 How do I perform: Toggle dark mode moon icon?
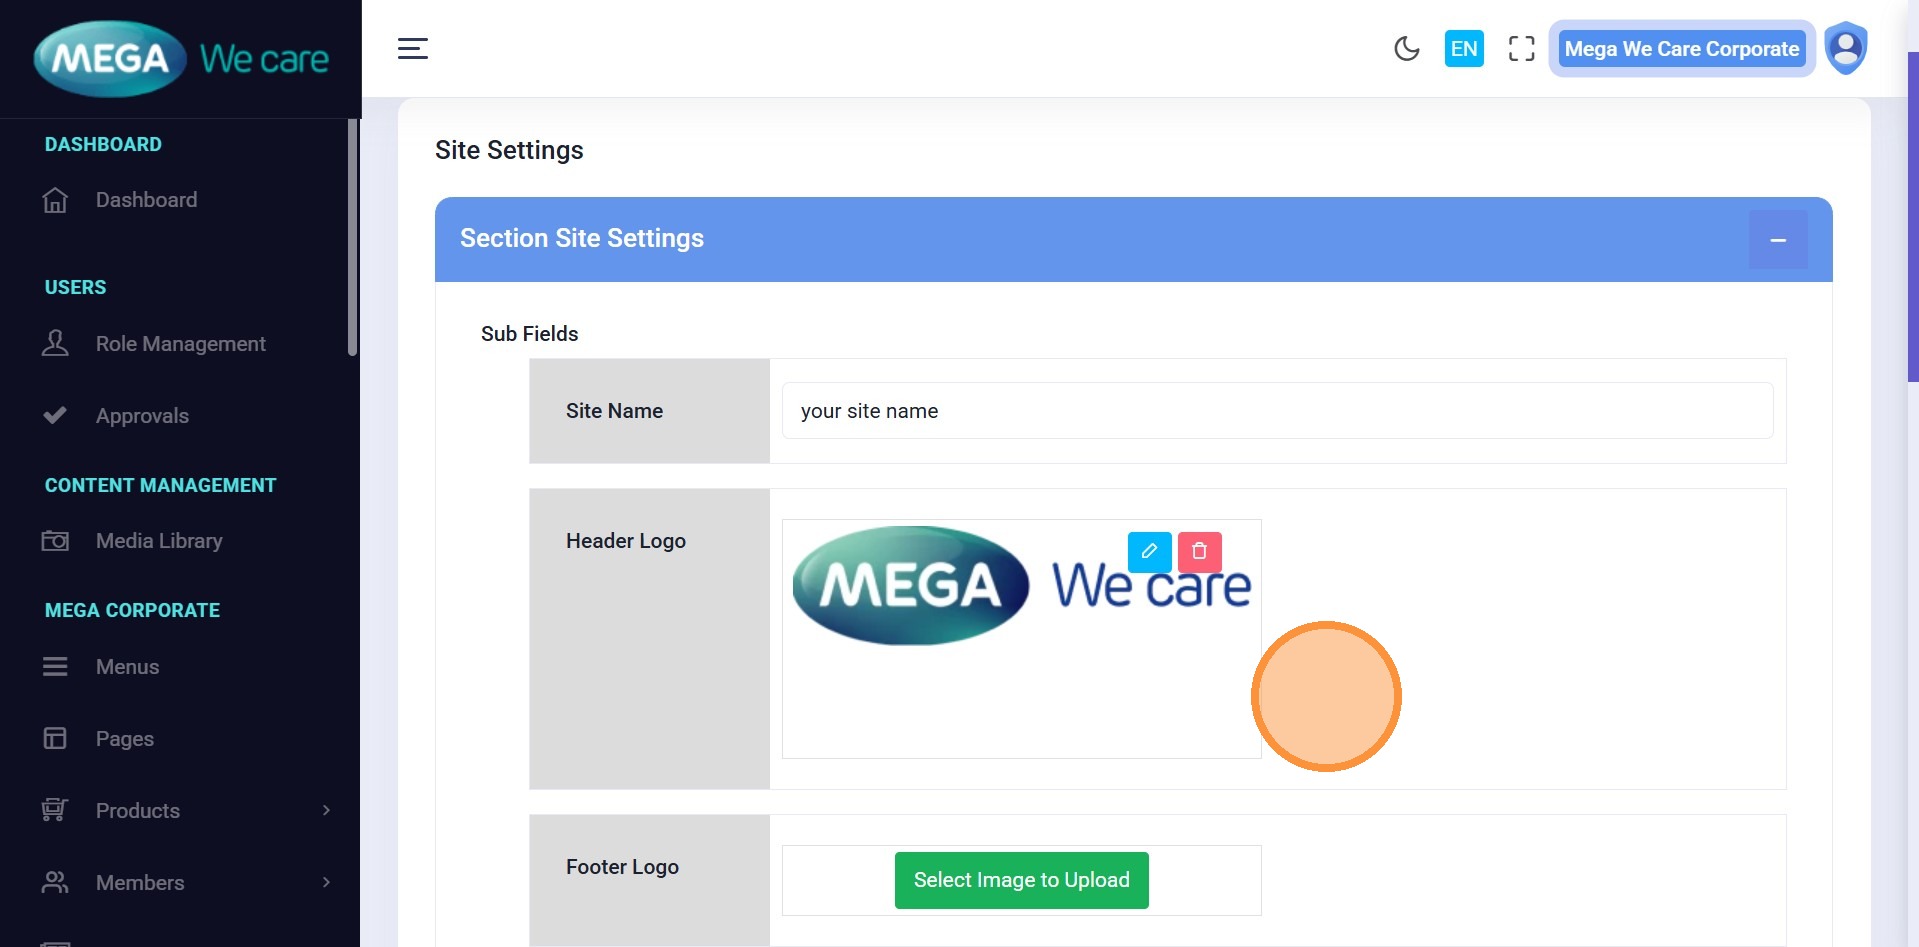pyautogui.click(x=1406, y=48)
